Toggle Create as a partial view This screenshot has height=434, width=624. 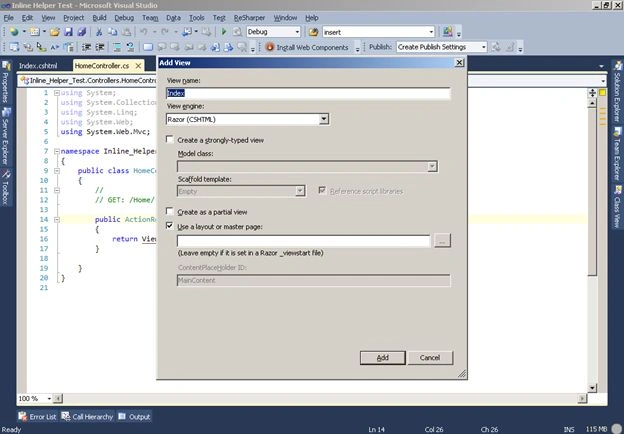pos(170,211)
